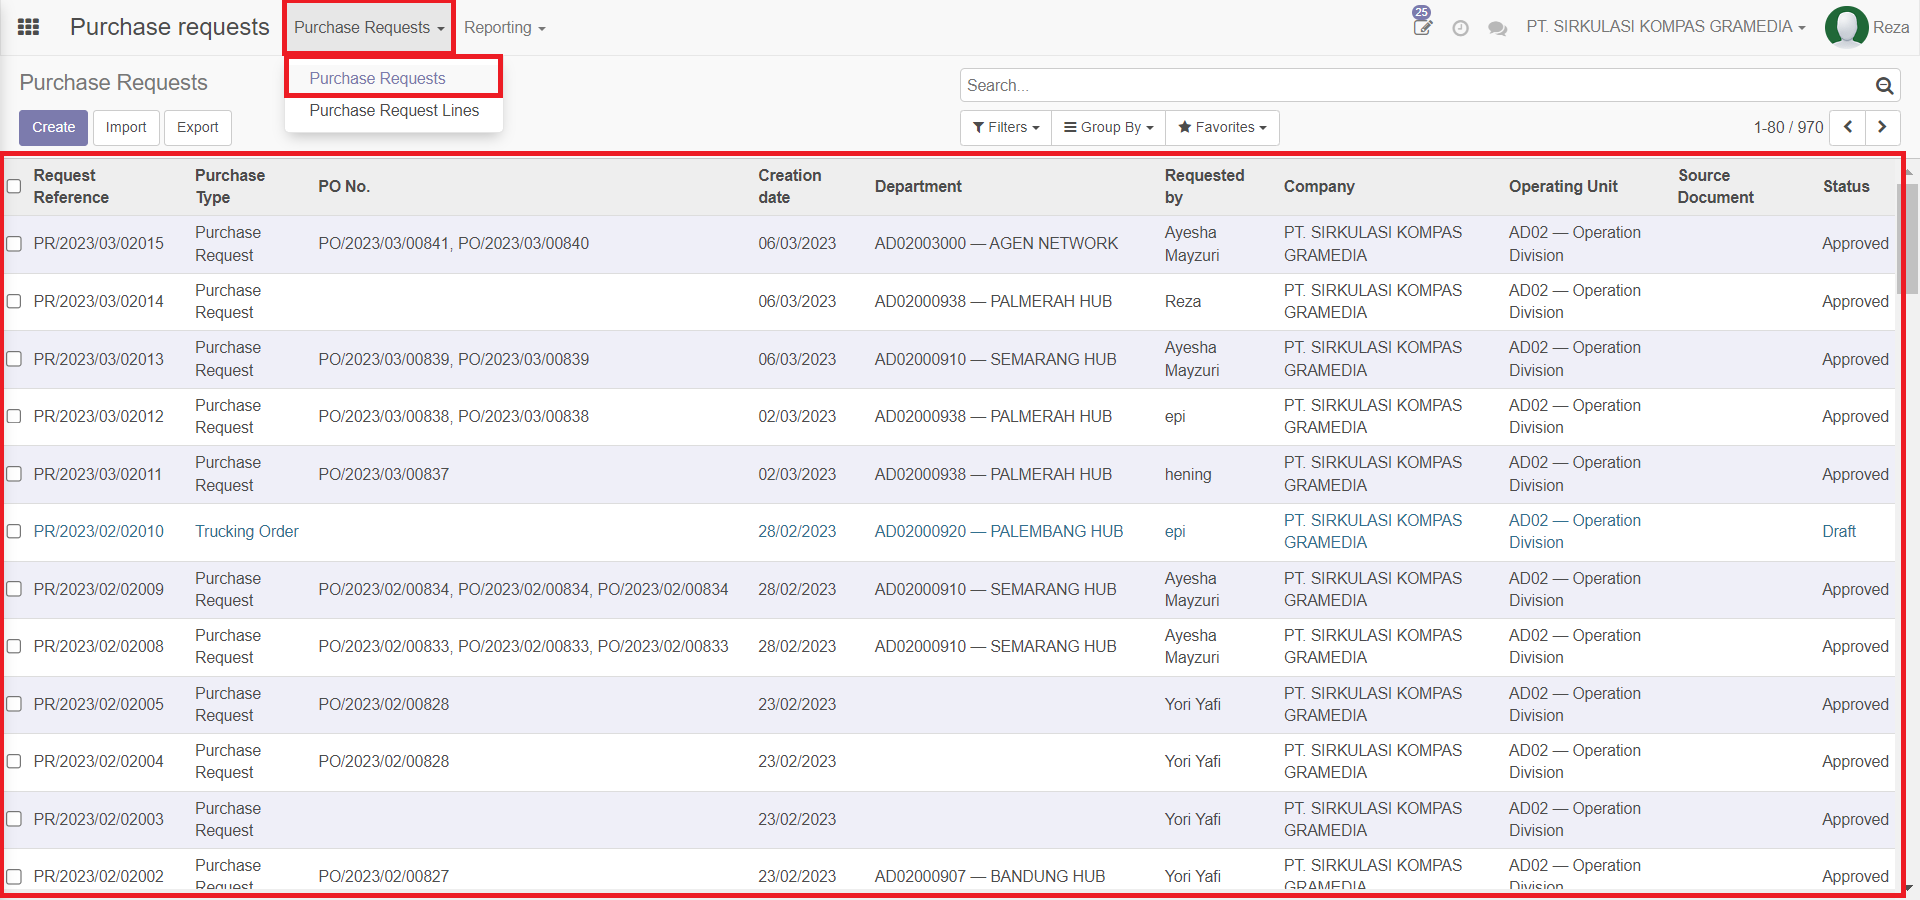1920x900 pixels.
Task: Open the Filters dropdown
Action: point(1006,127)
